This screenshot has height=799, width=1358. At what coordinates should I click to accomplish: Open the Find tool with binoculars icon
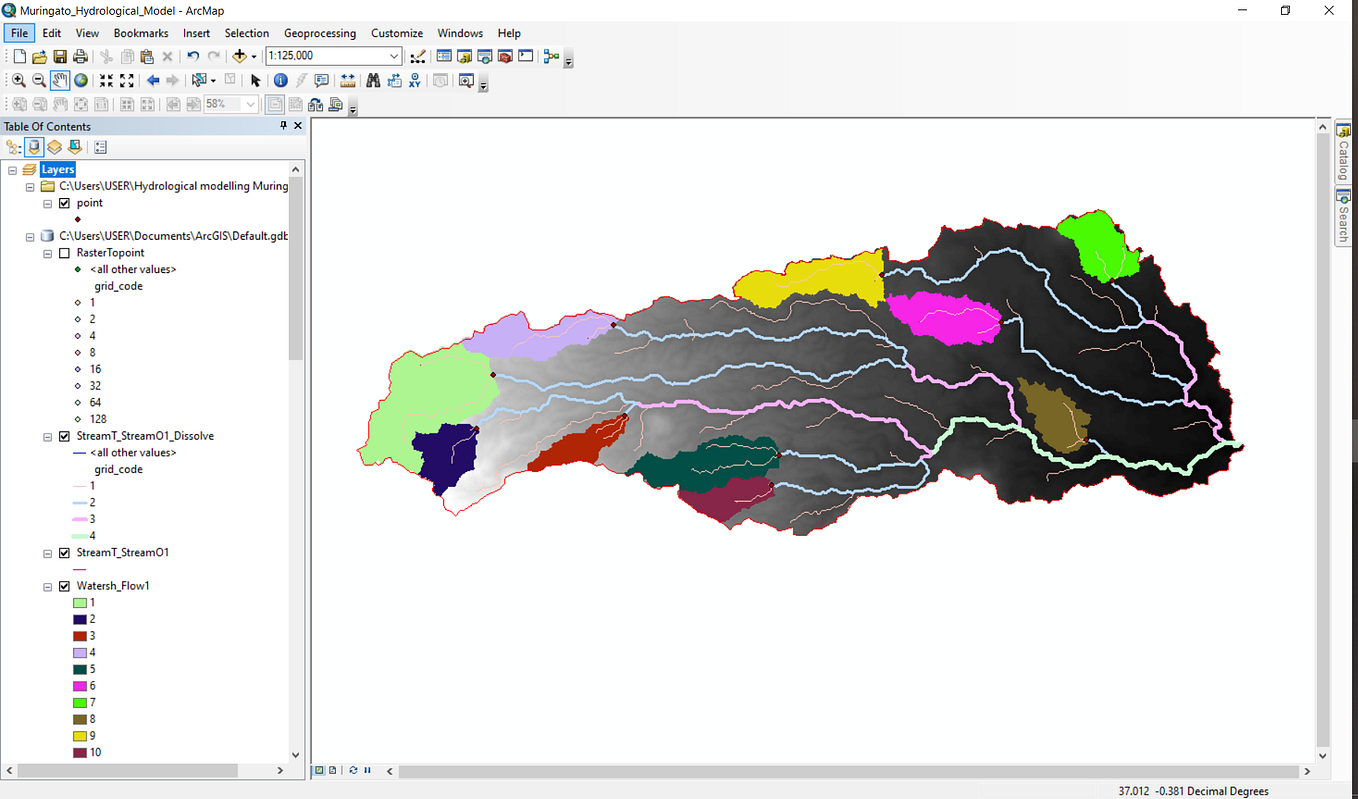[x=373, y=80]
